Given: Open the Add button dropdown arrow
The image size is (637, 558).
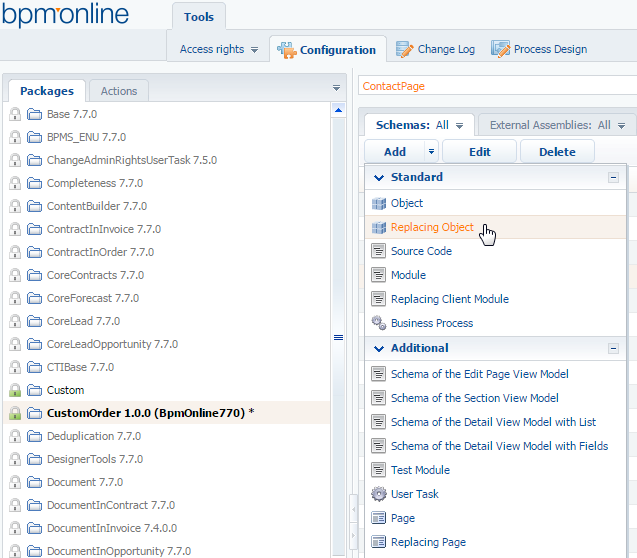Looking at the screenshot, I should (431, 152).
